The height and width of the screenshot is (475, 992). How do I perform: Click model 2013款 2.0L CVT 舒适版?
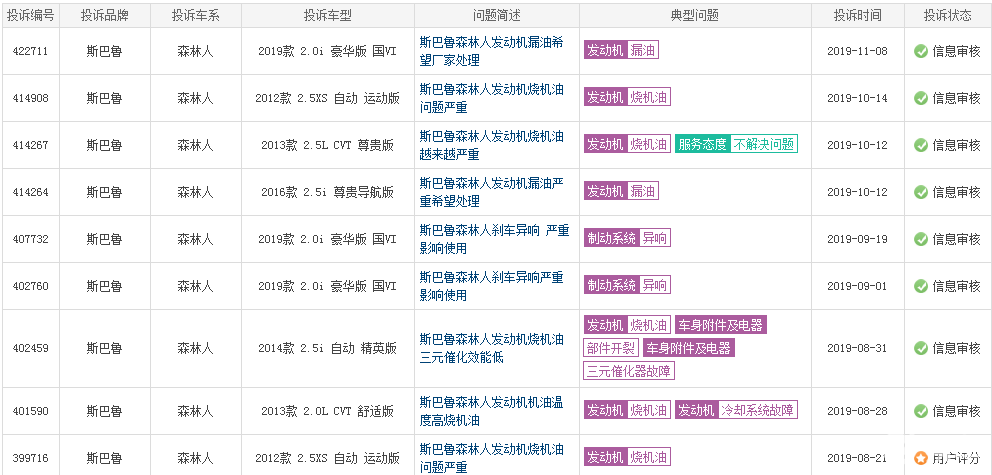(x=328, y=411)
